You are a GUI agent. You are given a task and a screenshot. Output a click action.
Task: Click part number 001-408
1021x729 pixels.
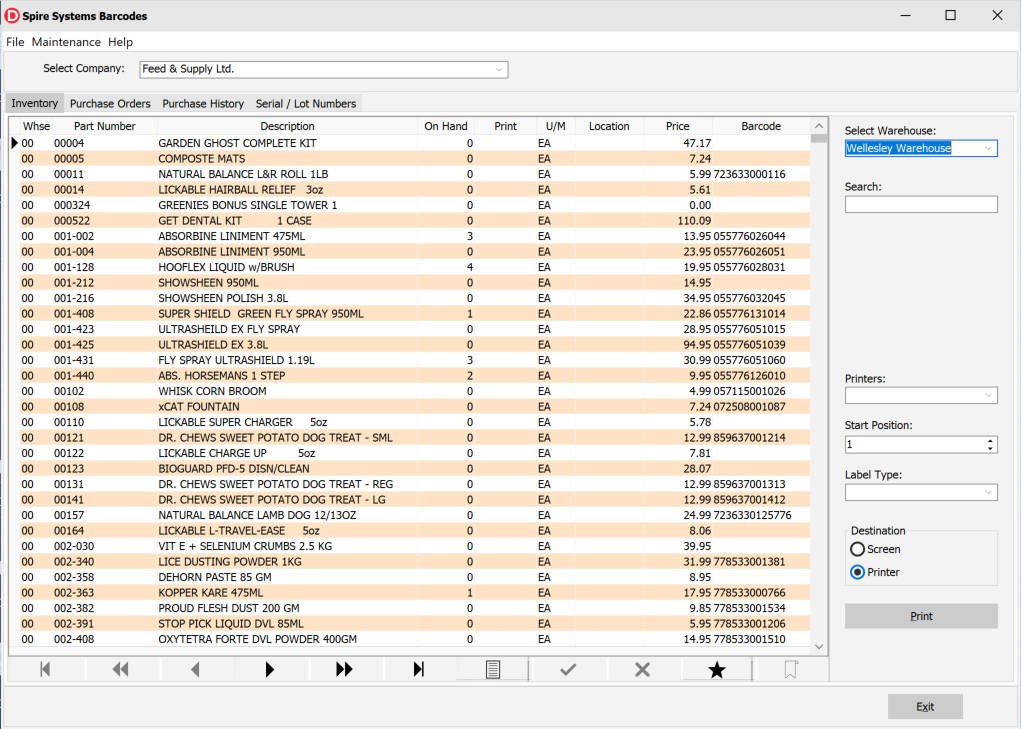[74, 314]
